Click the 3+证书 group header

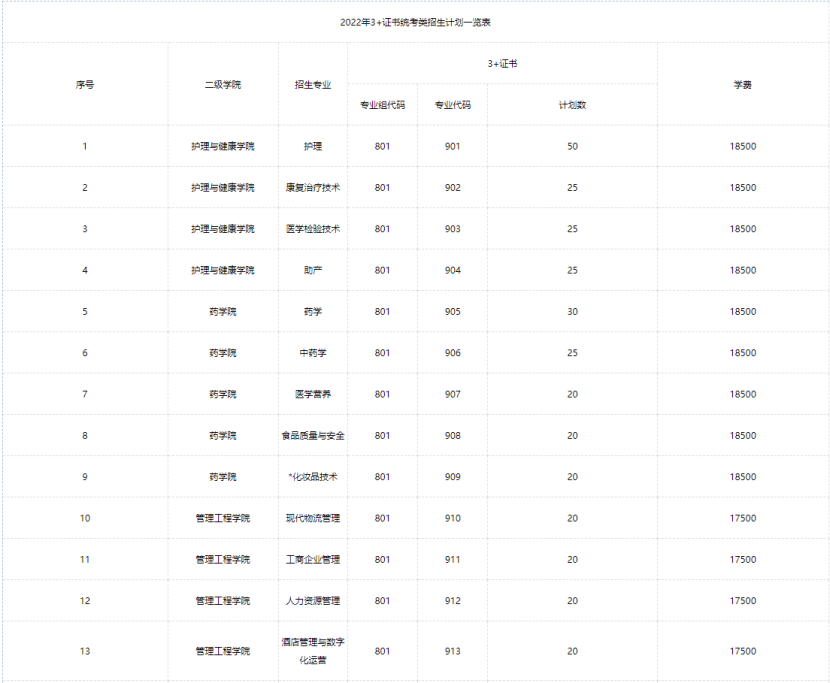(502, 64)
